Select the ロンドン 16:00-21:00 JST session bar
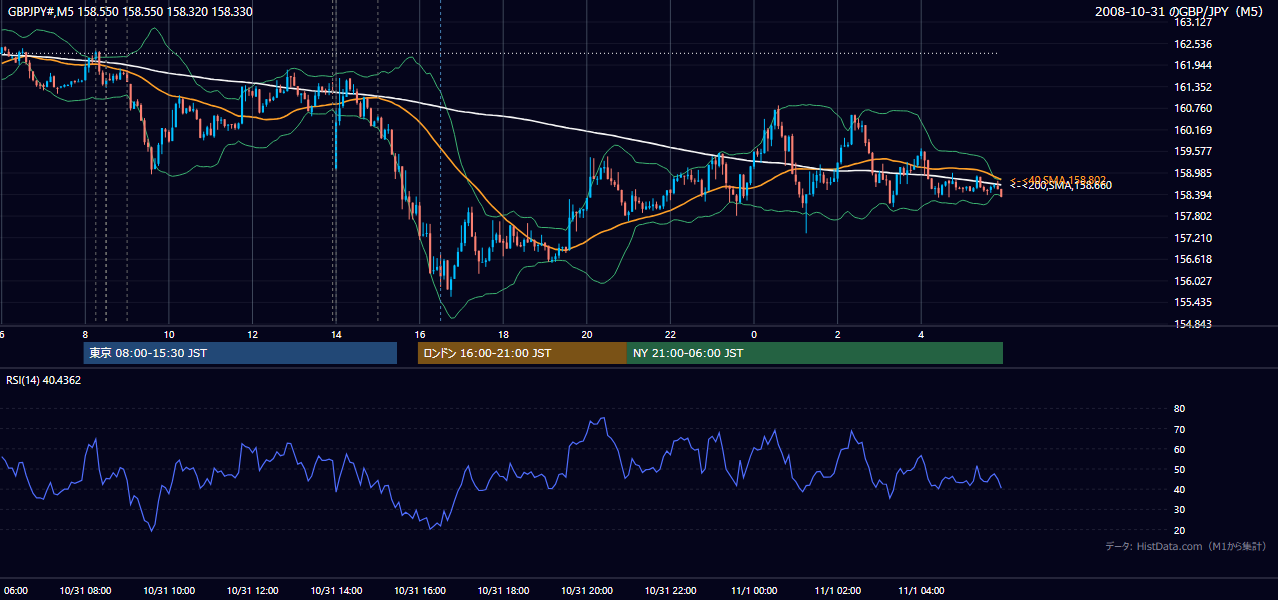This screenshot has width=1278, height=600. [x=522, y=353]
